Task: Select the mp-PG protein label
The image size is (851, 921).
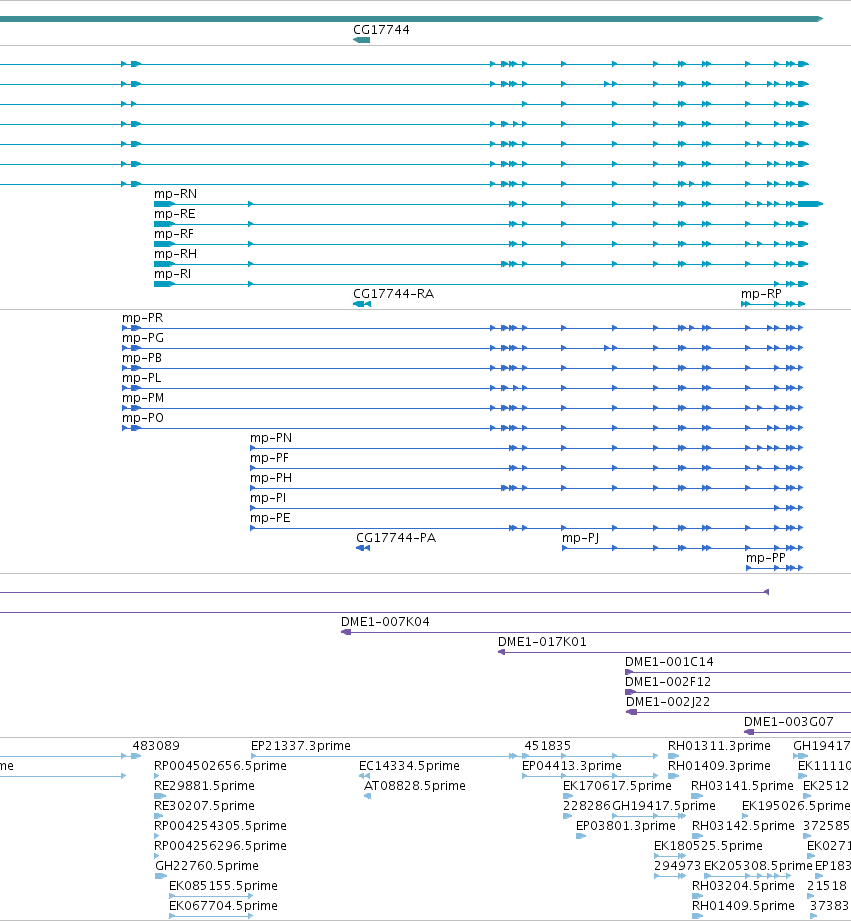Action: [x=143, y=338]
